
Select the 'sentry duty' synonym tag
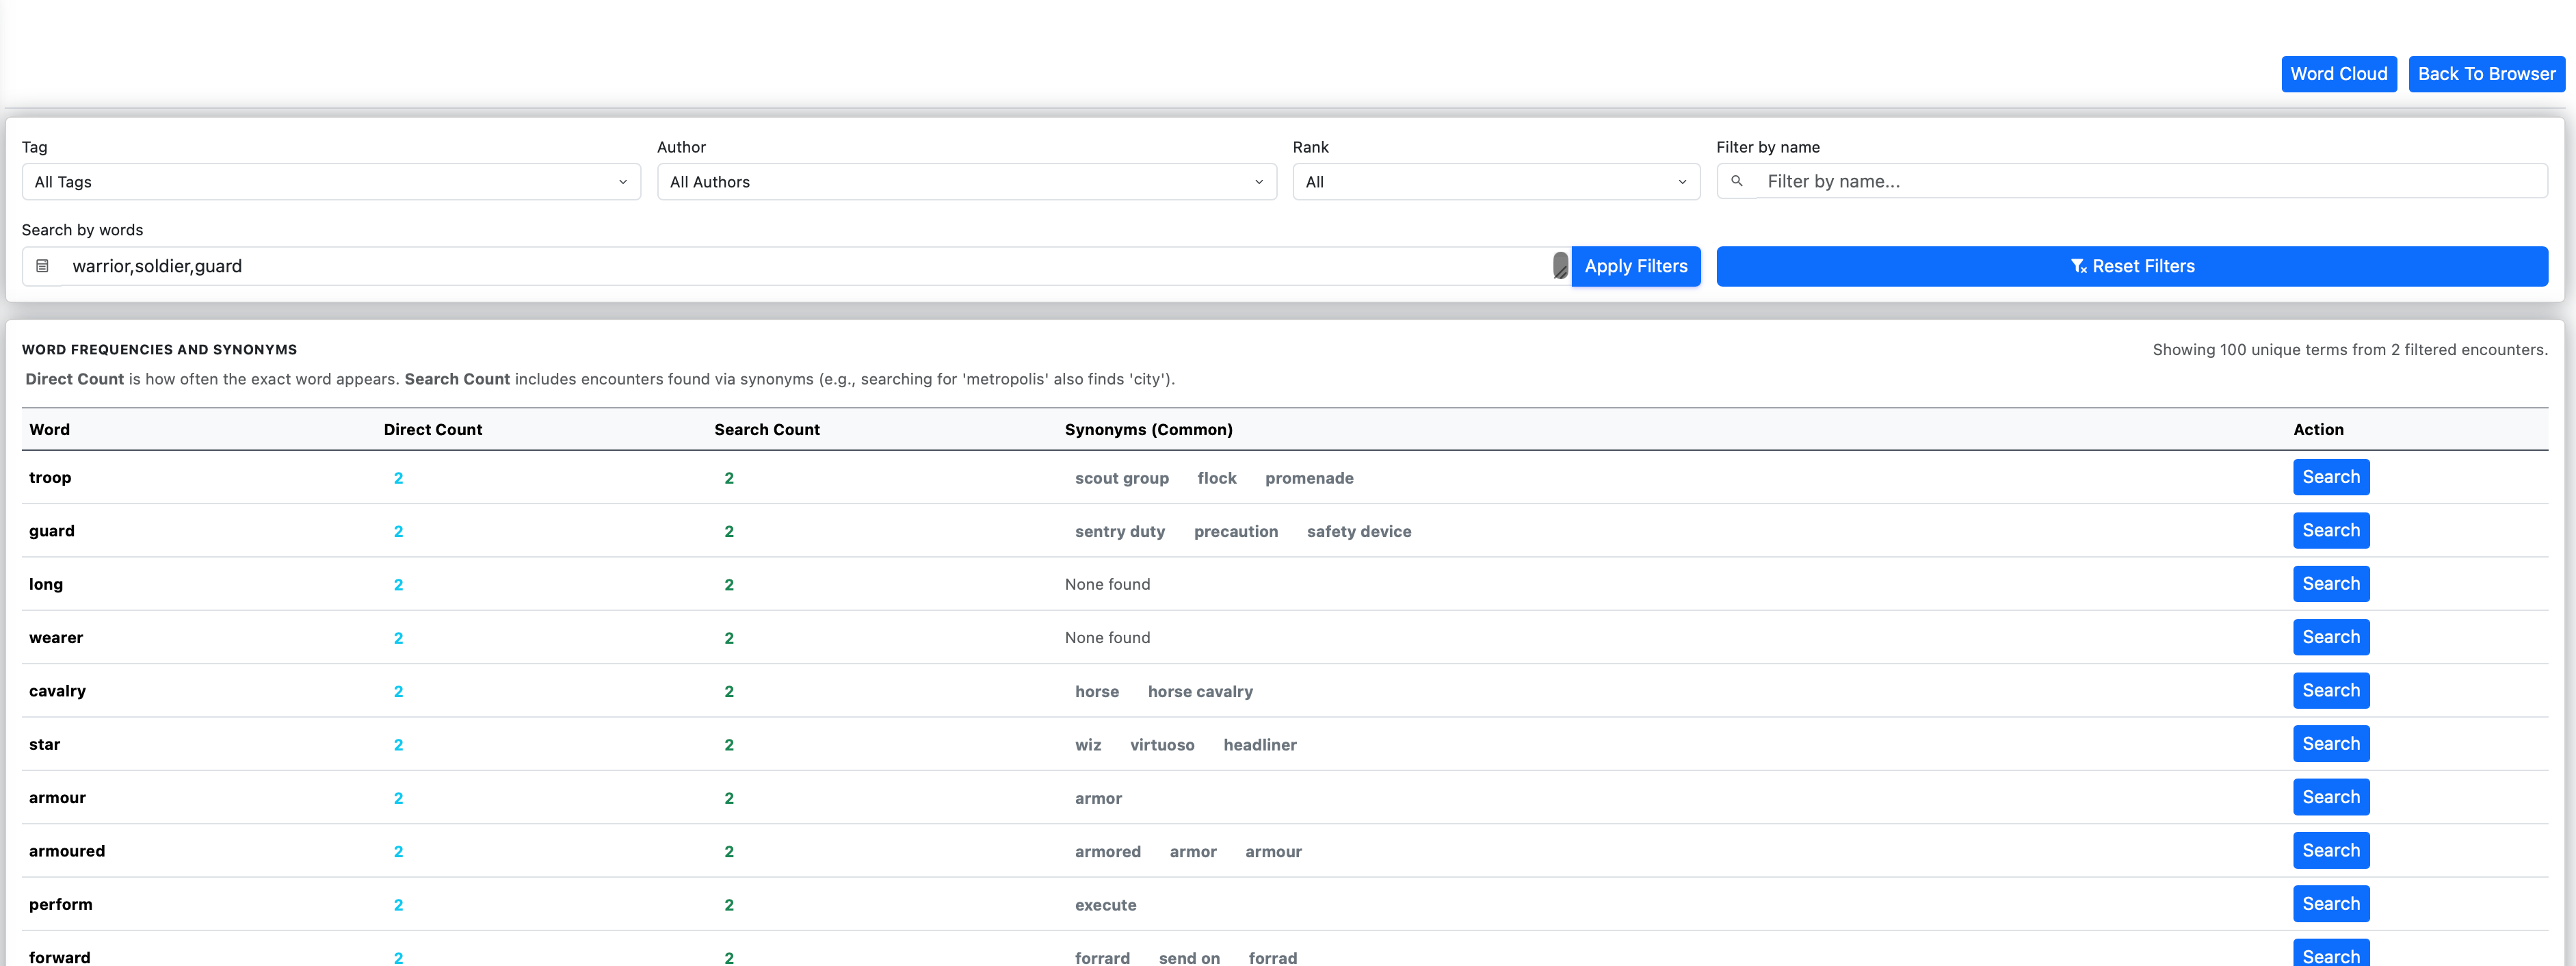click(x=1120, y=532)
